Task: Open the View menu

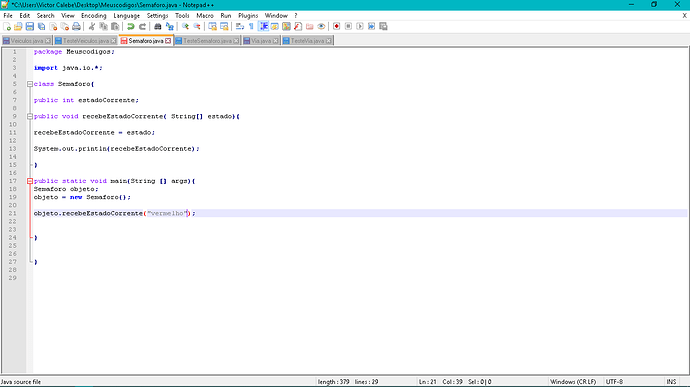Action: [68, 15]
